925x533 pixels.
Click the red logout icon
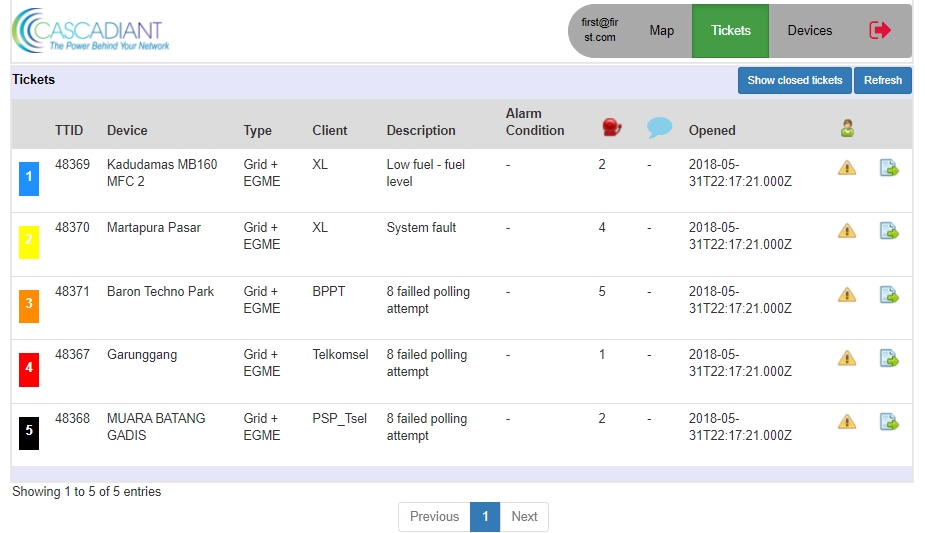pos(880,30)
